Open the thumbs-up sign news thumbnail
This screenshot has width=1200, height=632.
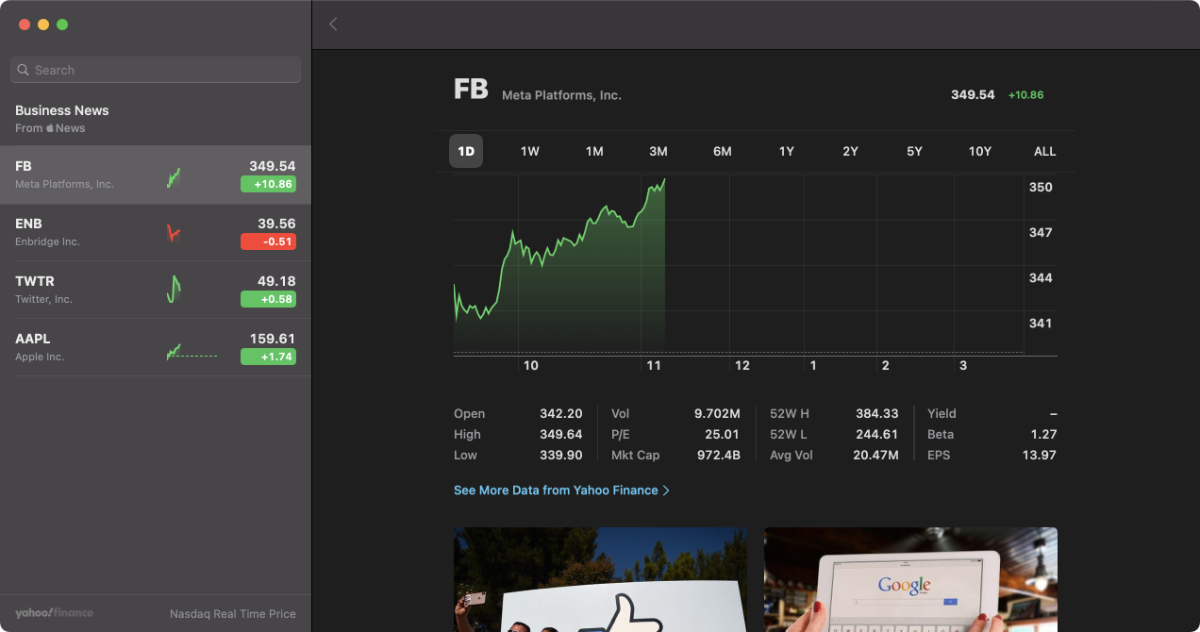[600, 580]
